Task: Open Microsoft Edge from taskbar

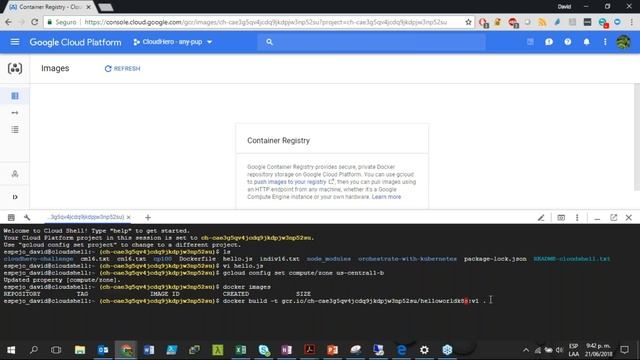Action: point(402,350)
